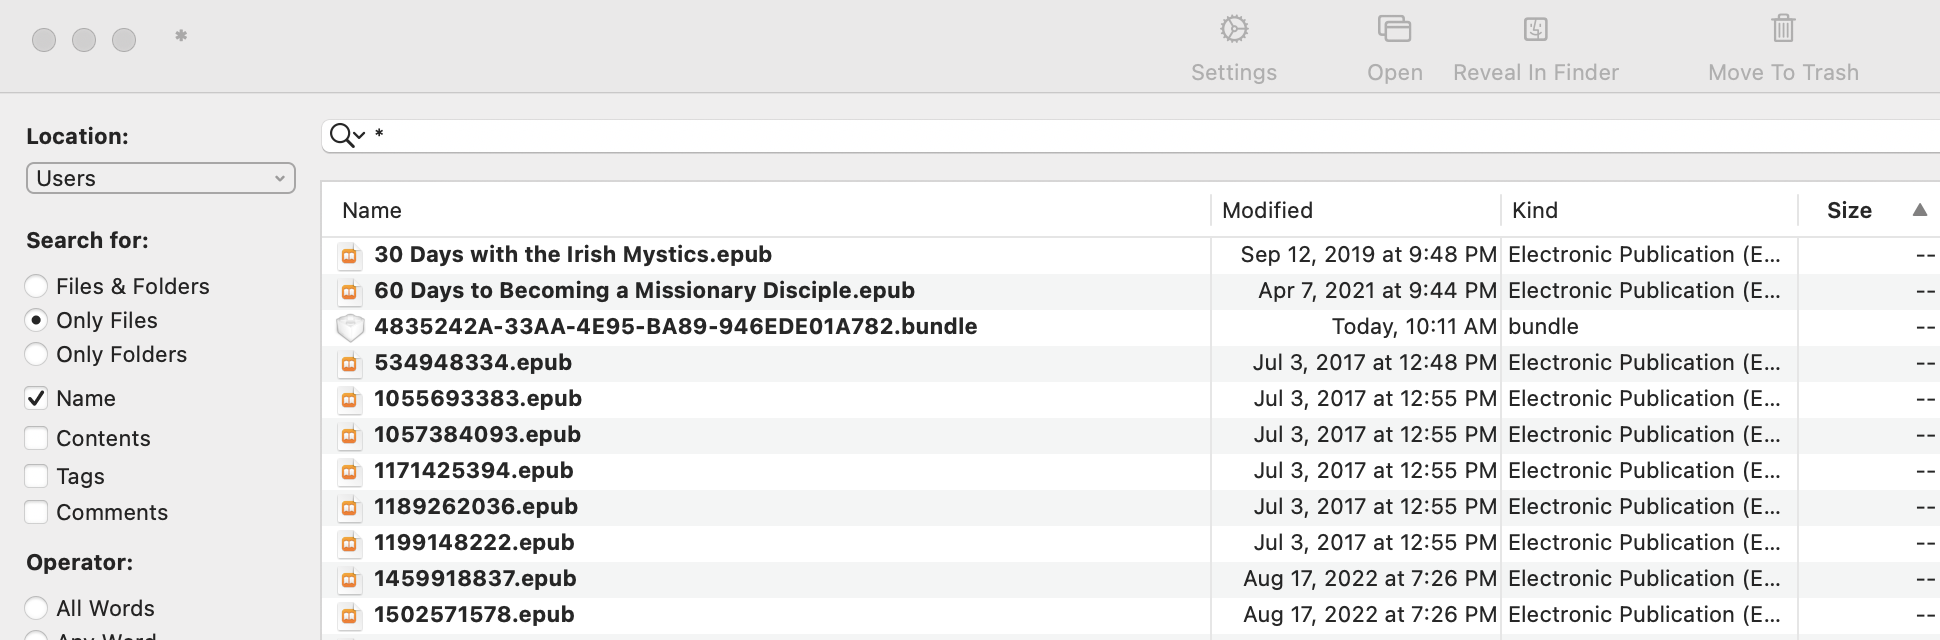The width and height of the screenshot is (1940, 640).
Task: Click the 30 Days Irish Mystics epub icon
Action: 349,255
